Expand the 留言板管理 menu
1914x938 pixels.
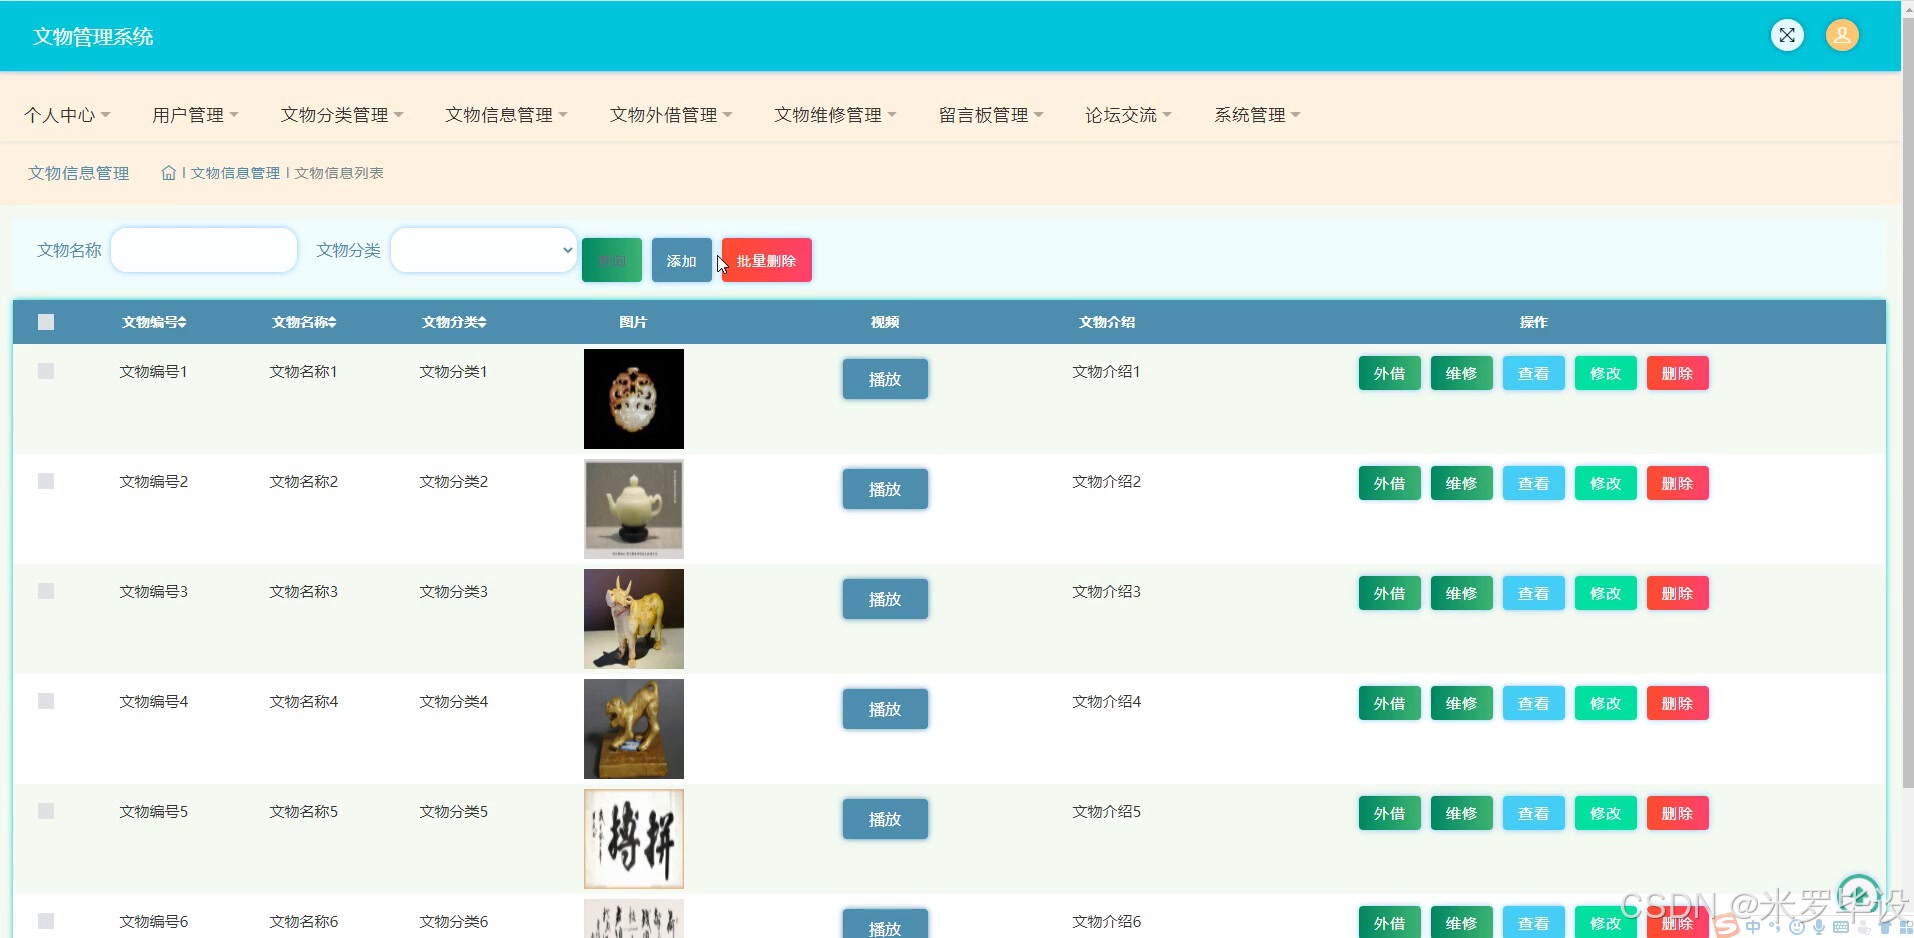[991, 115]
